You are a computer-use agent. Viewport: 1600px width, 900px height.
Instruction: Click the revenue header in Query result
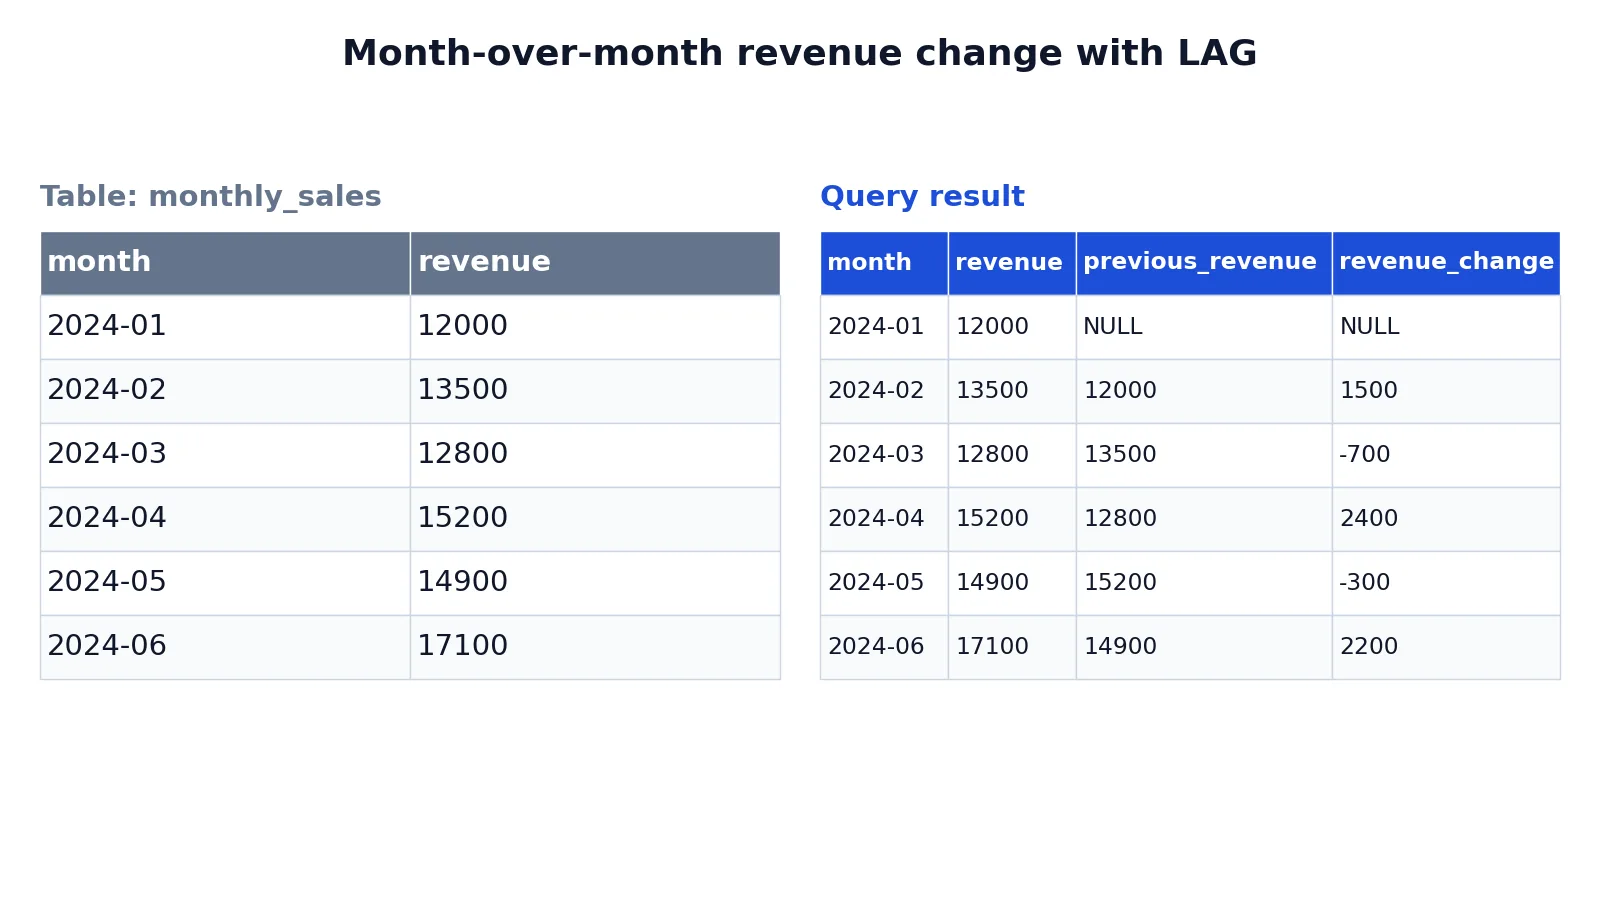point(1012,263)
